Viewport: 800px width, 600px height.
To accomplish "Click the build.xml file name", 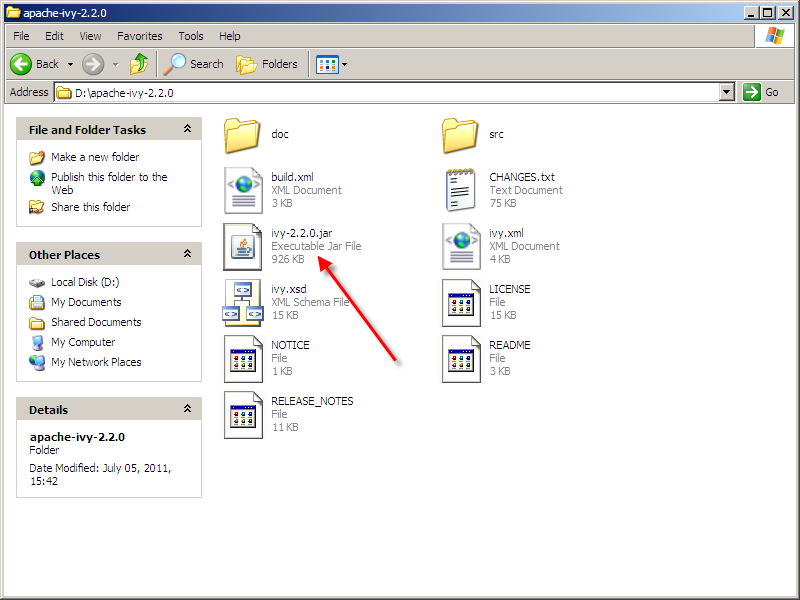I will coord(292,177).
